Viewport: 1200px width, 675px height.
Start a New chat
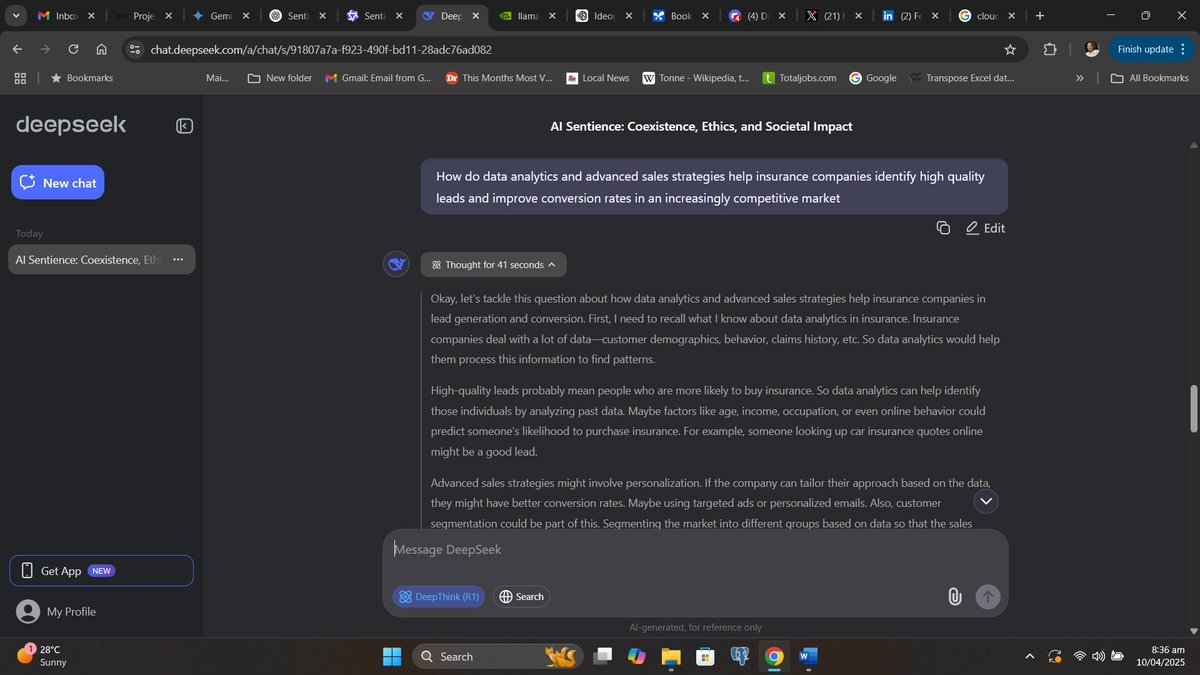(58, 183)
